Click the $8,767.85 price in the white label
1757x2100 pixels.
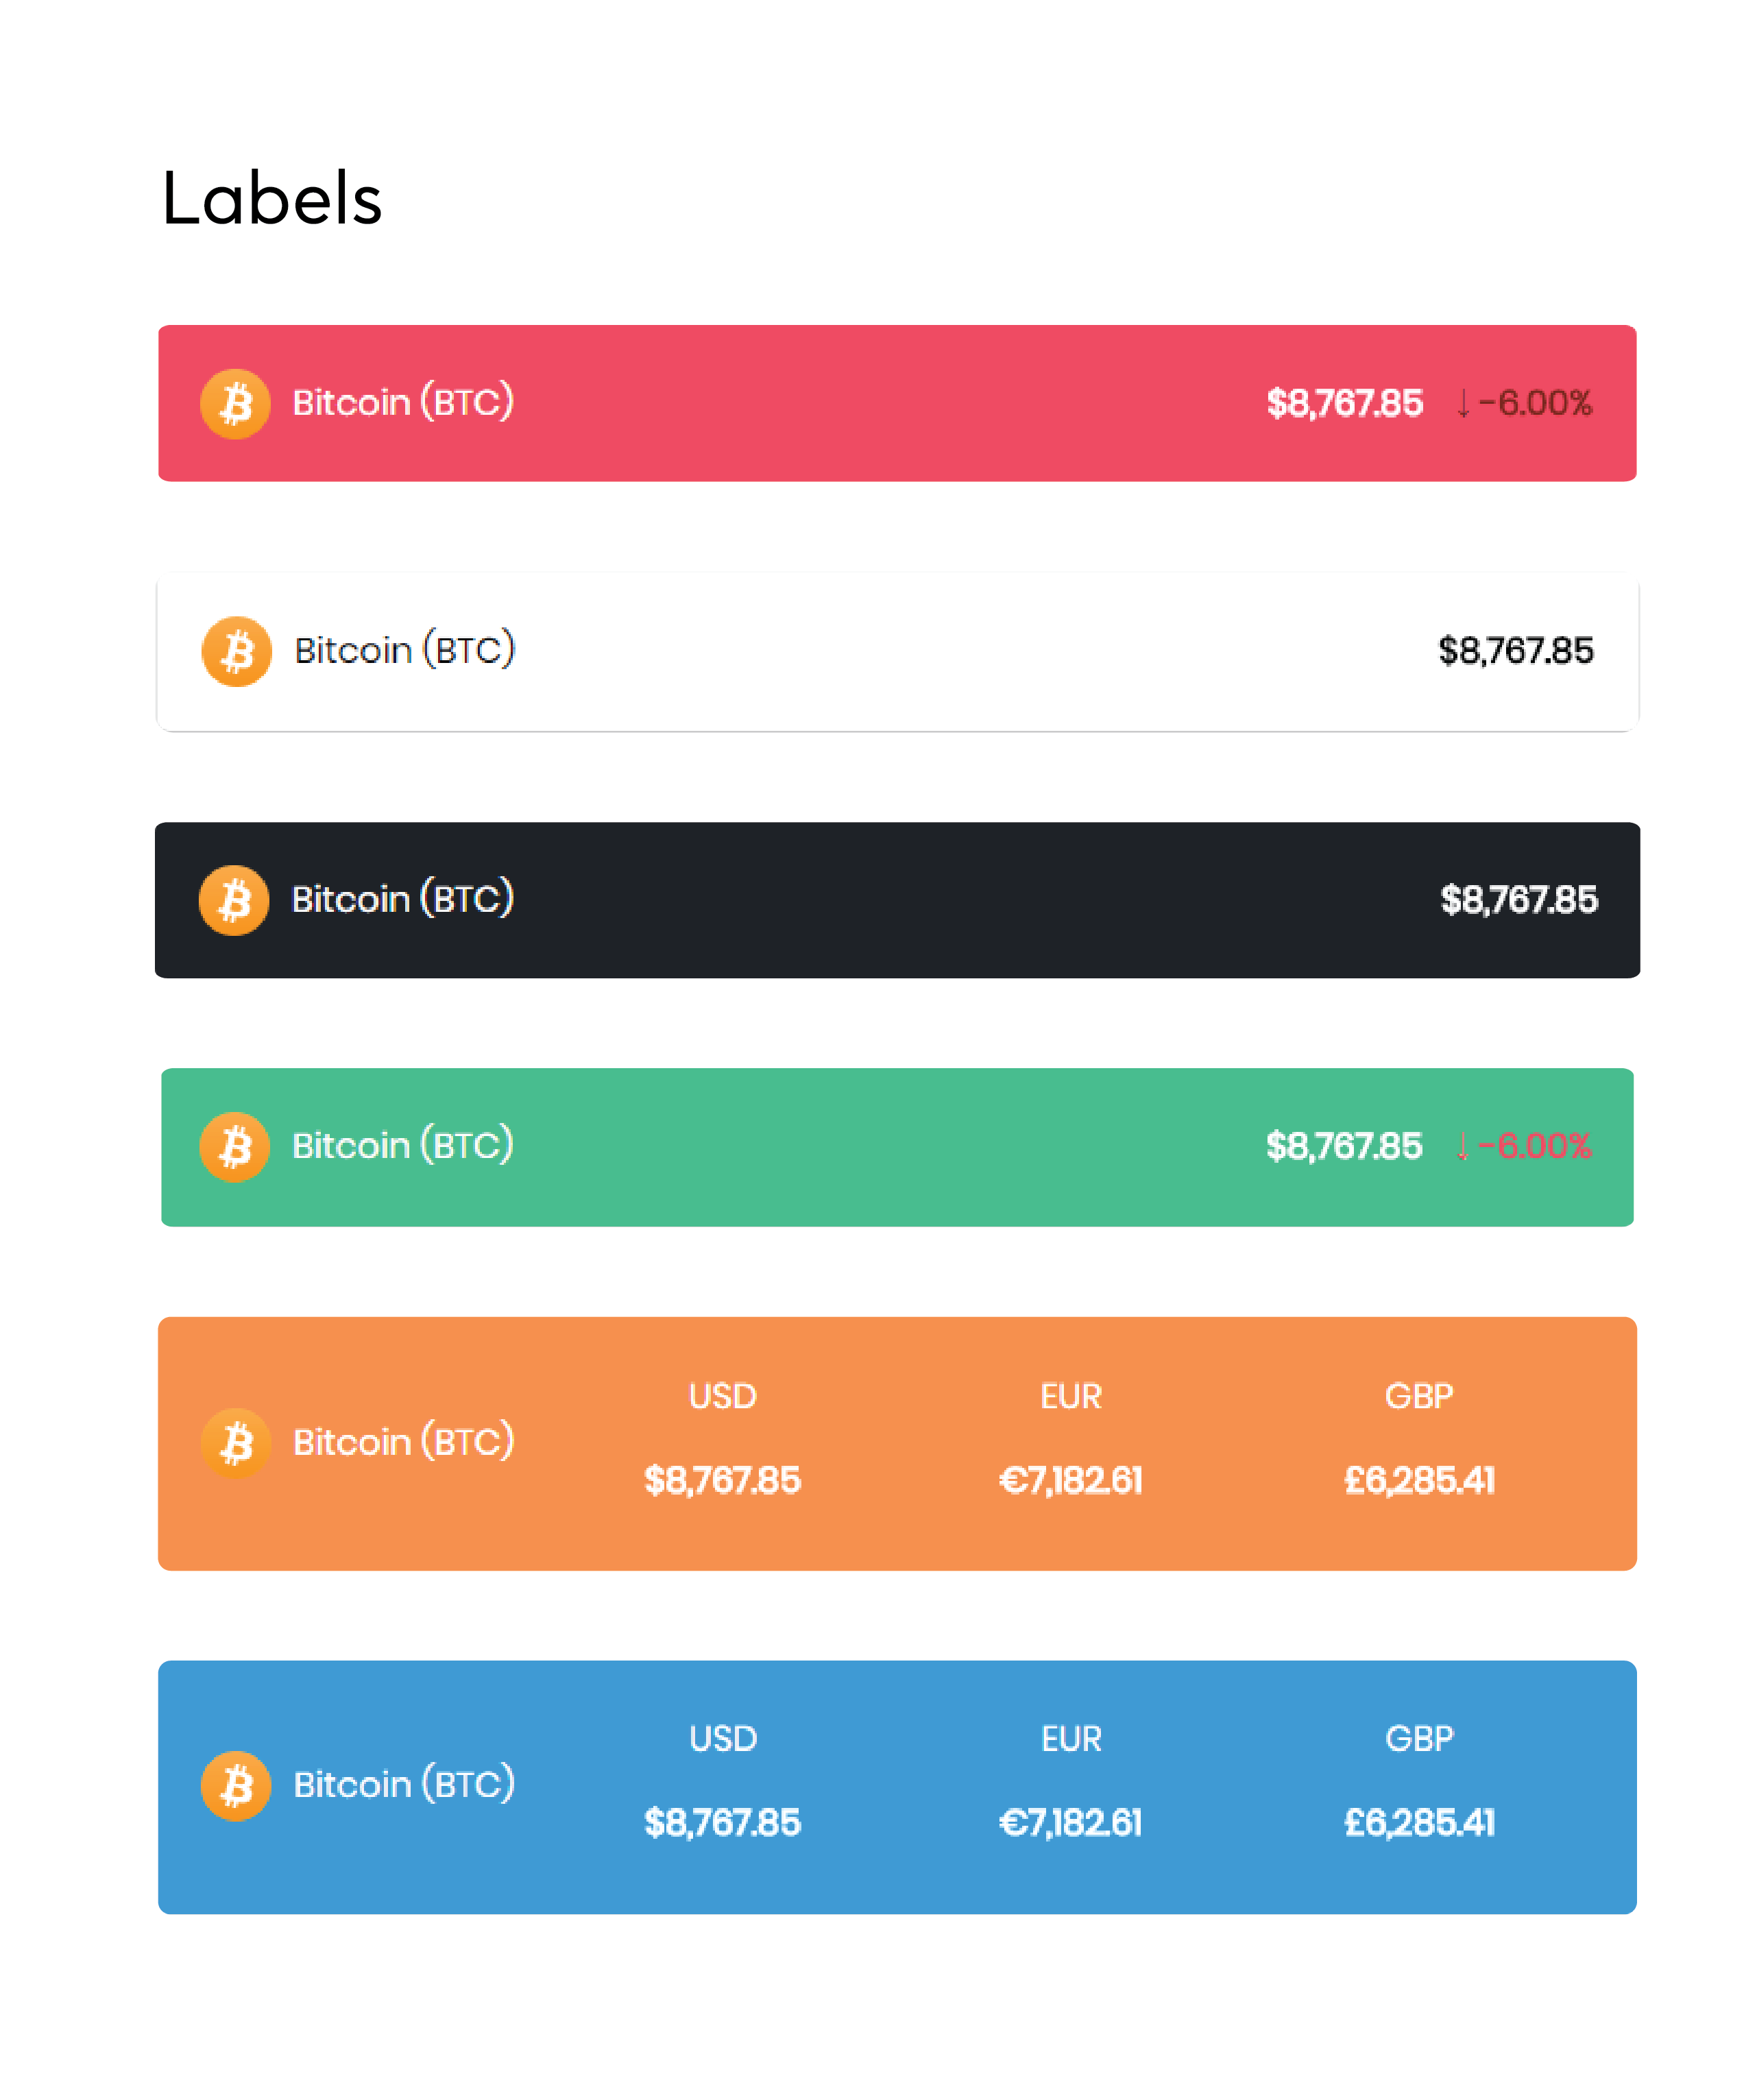tap(1516, 651)
